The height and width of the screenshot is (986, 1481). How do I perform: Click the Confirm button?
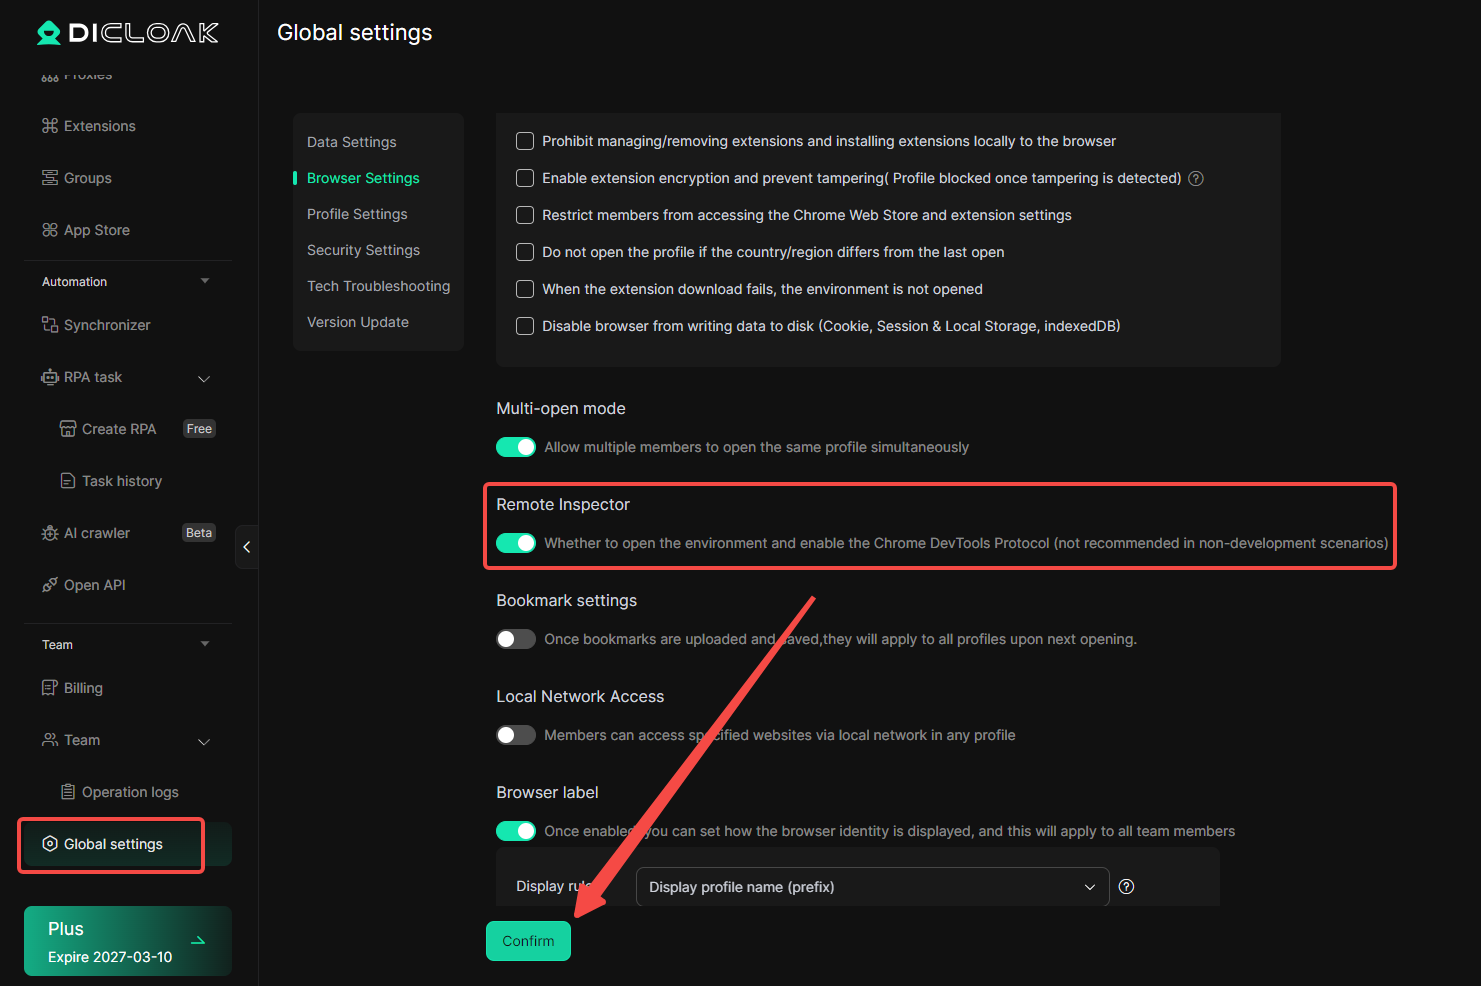(528, 941)
